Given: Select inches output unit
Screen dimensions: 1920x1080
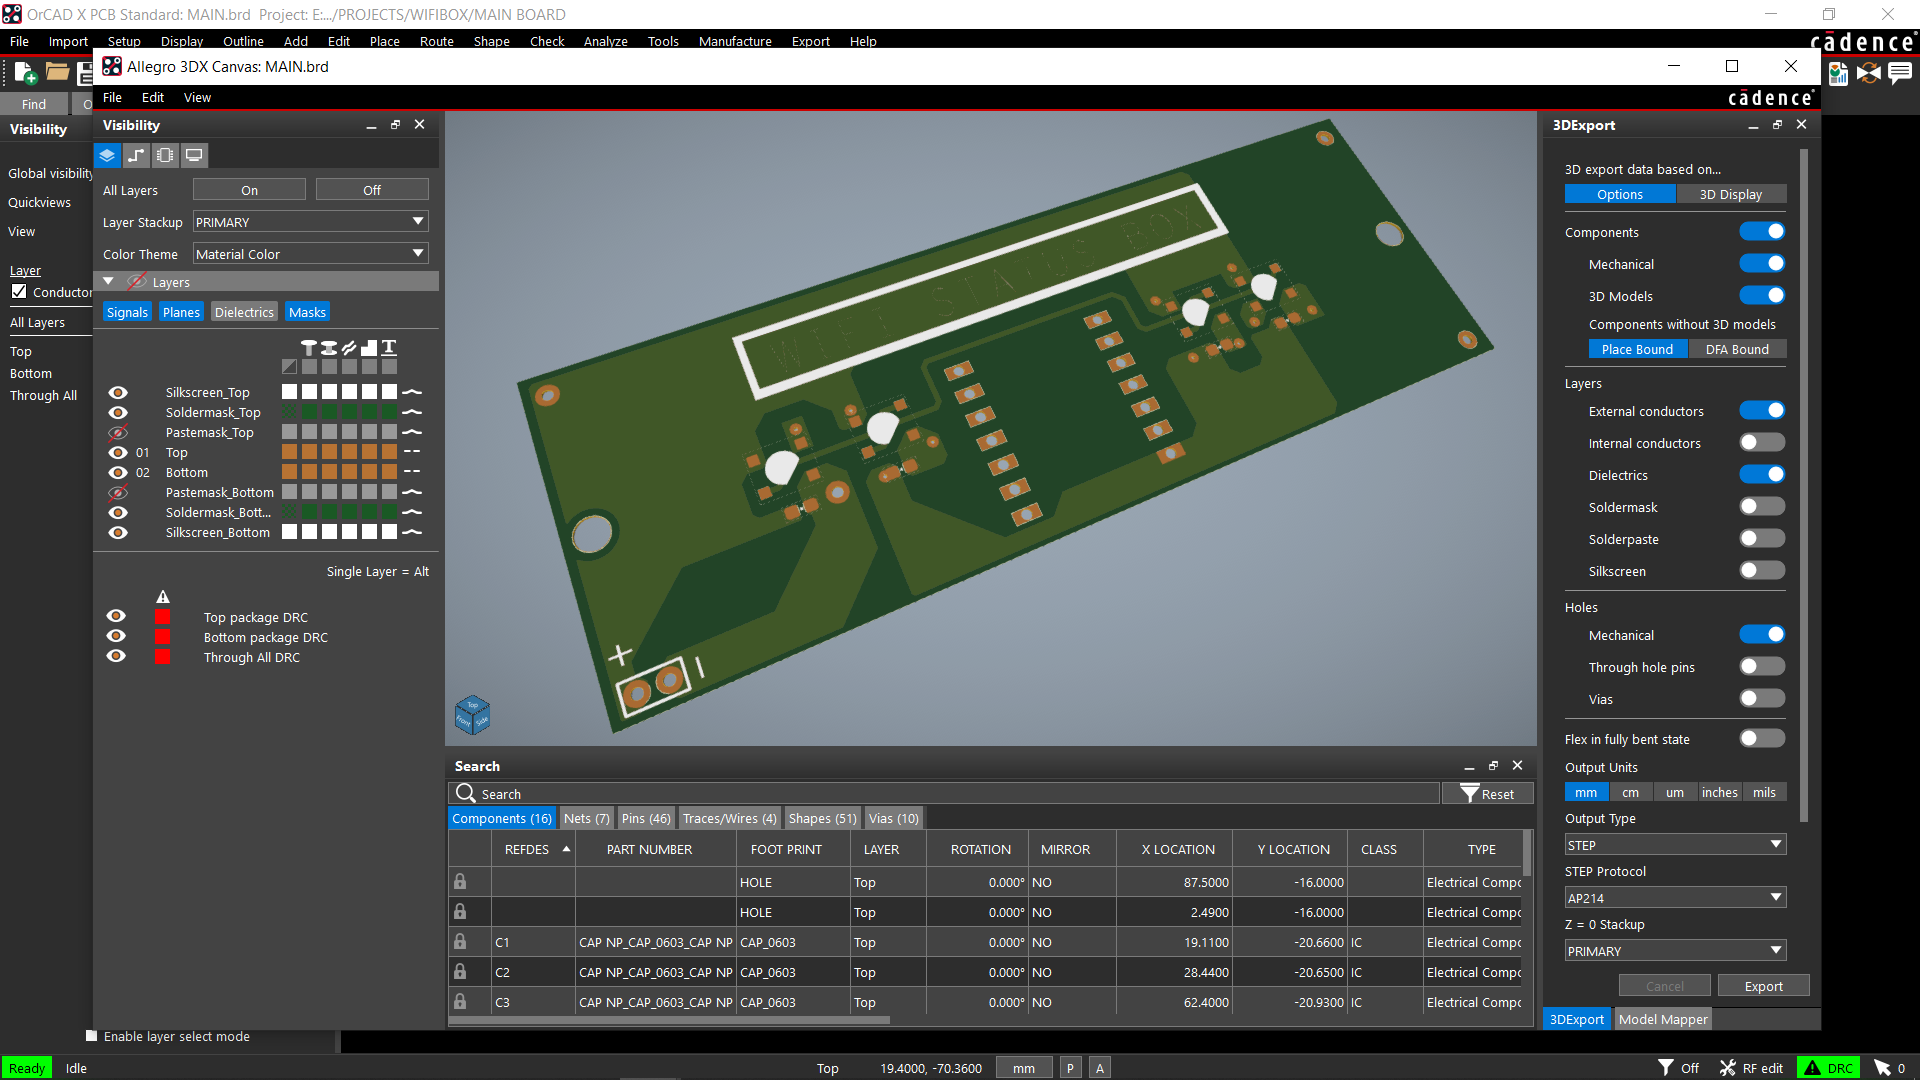Looking at the screenshot, I should tap(1719, 792).
